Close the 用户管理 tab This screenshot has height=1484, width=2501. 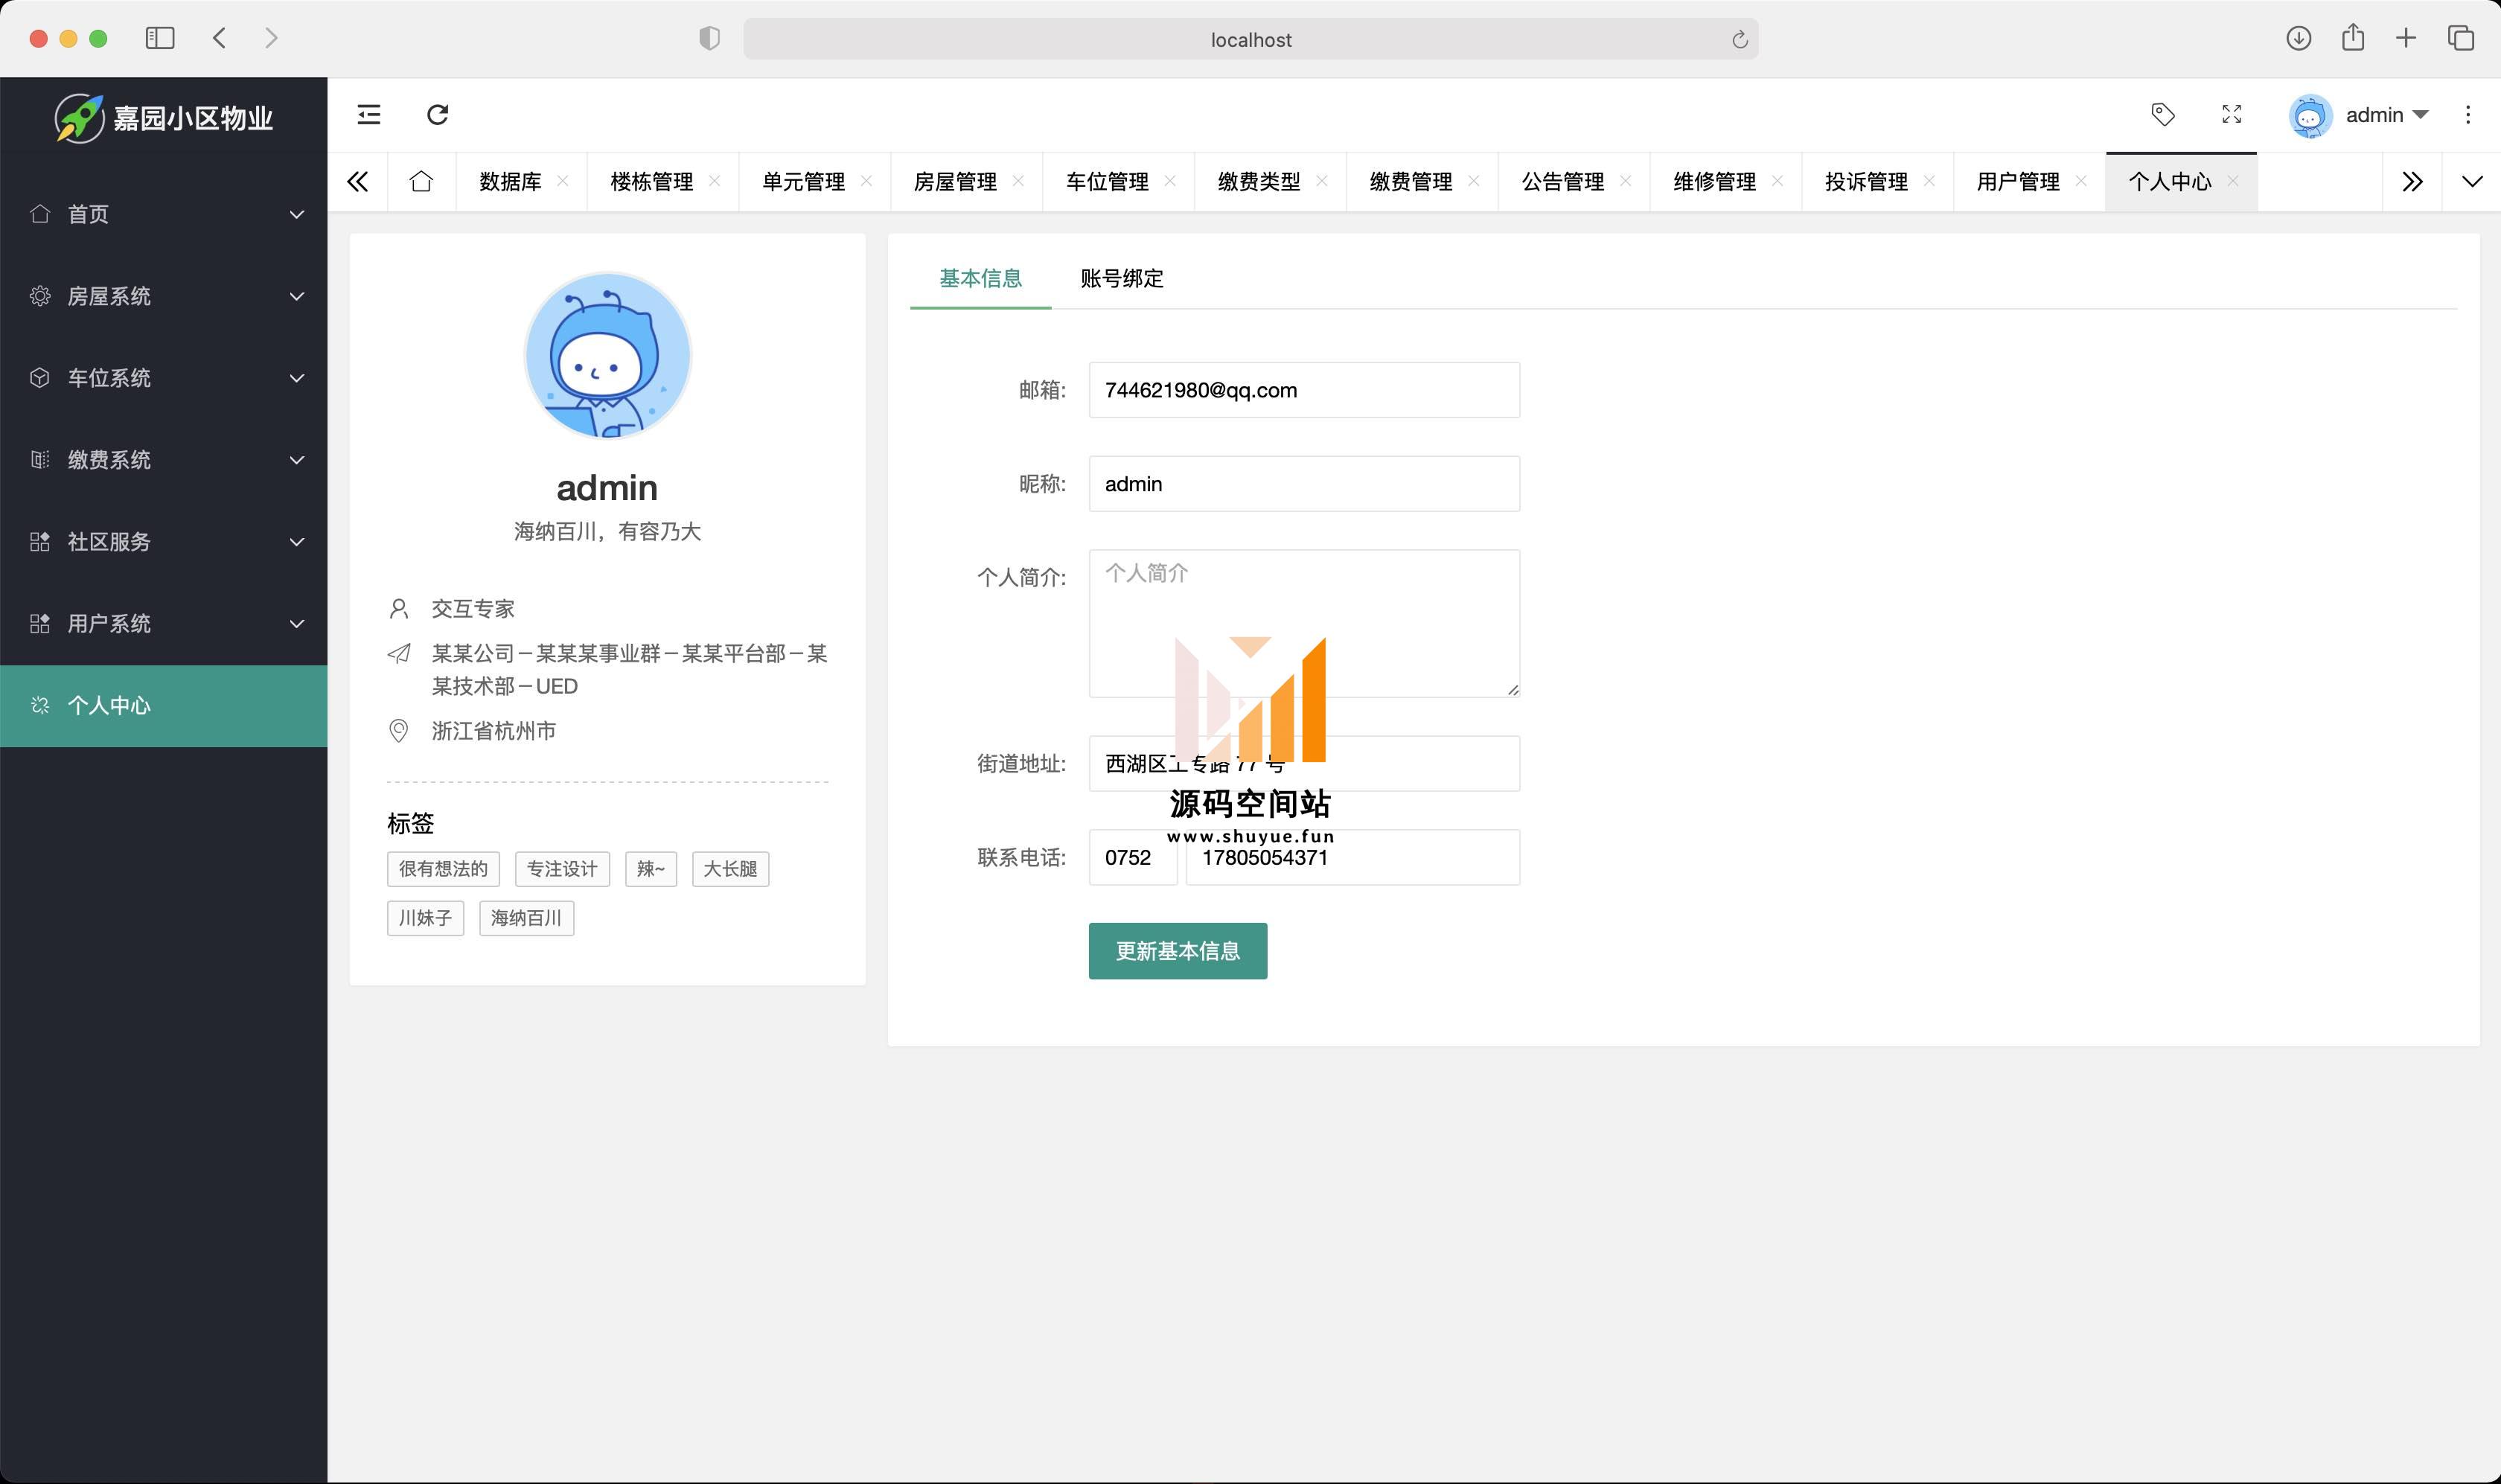(x=2081, y=181)
